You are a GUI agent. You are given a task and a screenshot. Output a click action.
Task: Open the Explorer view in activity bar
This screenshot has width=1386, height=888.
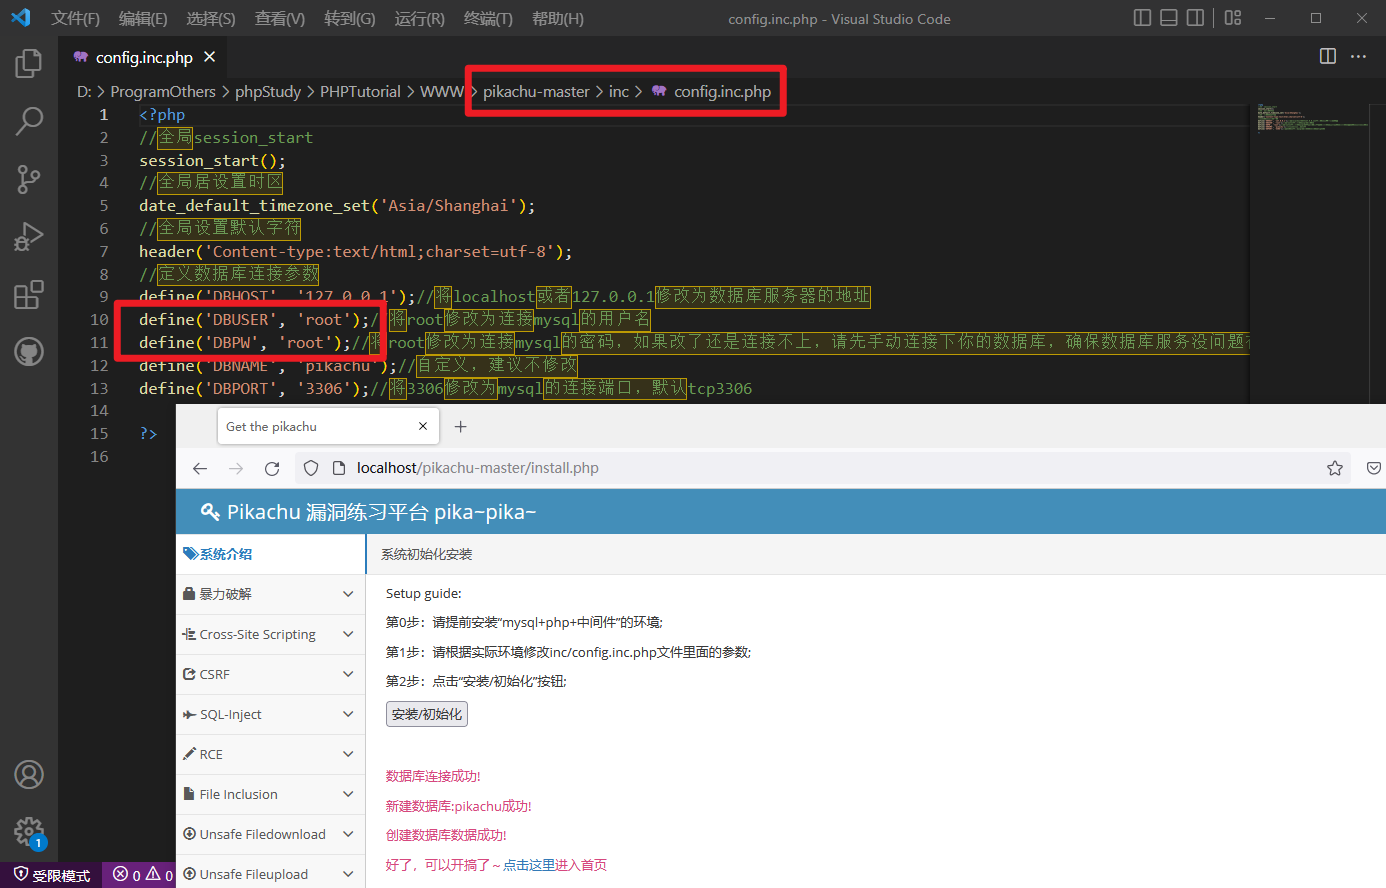[x=28, y=64]
